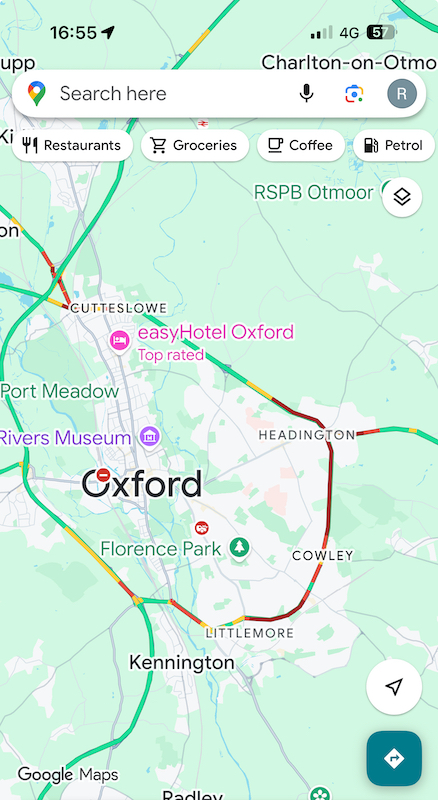
Task: Tap the microphone voice search icon
Action: pyautogui.click(x=306, y=93)
